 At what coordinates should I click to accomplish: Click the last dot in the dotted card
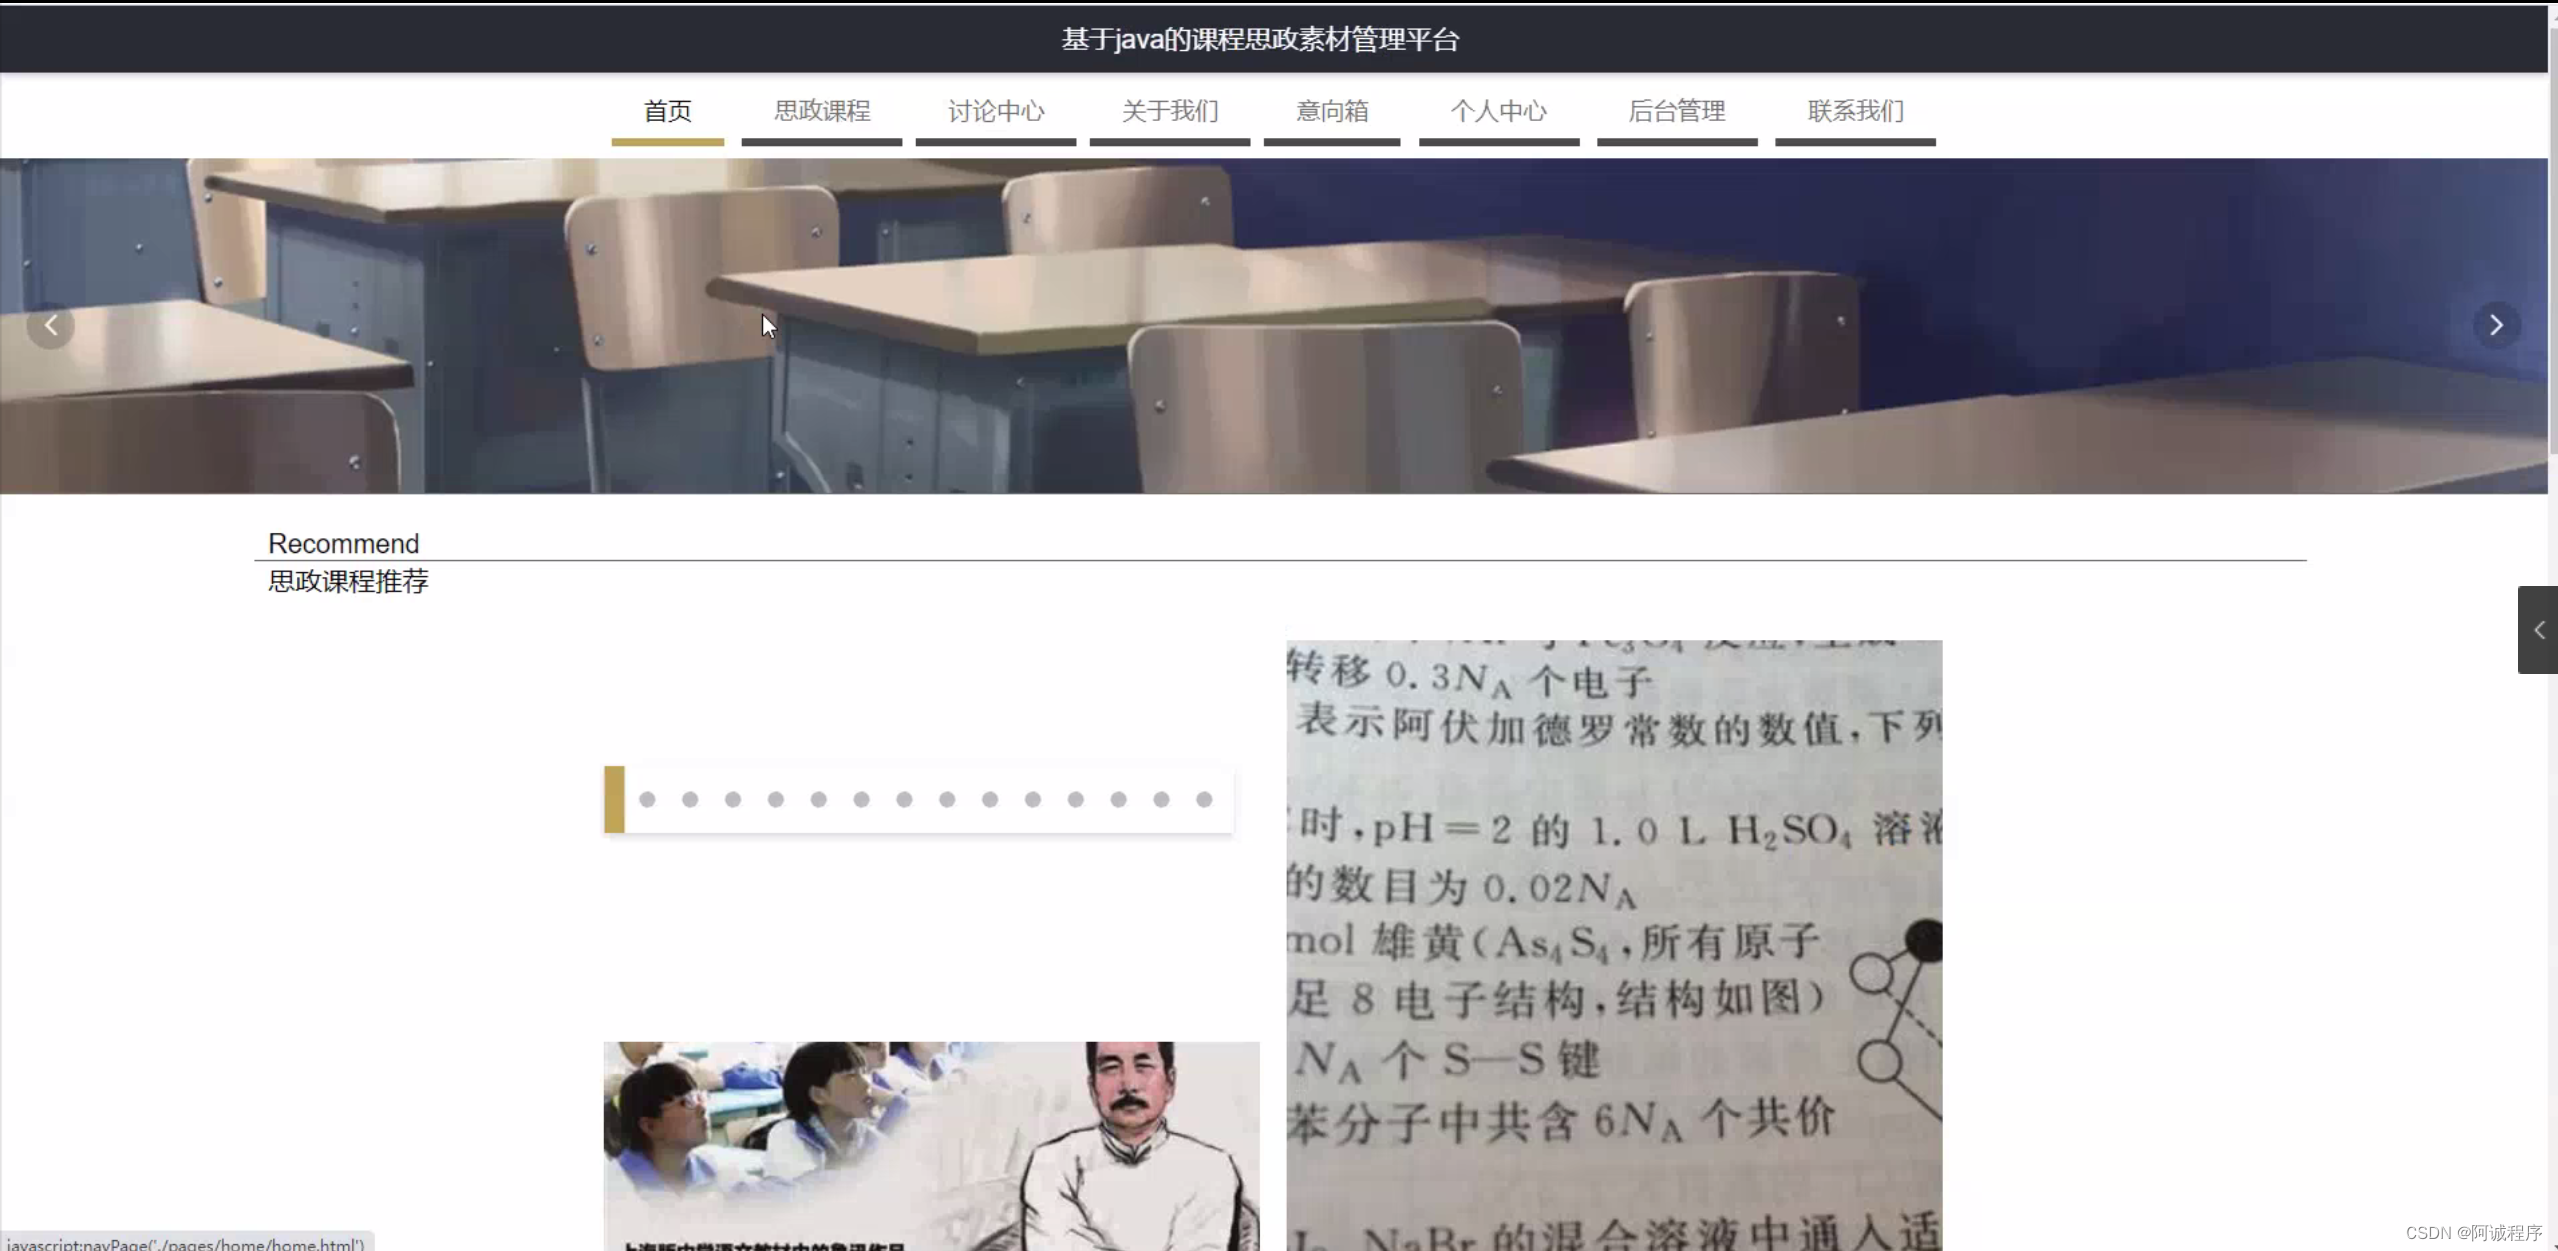pos(1204,799)
